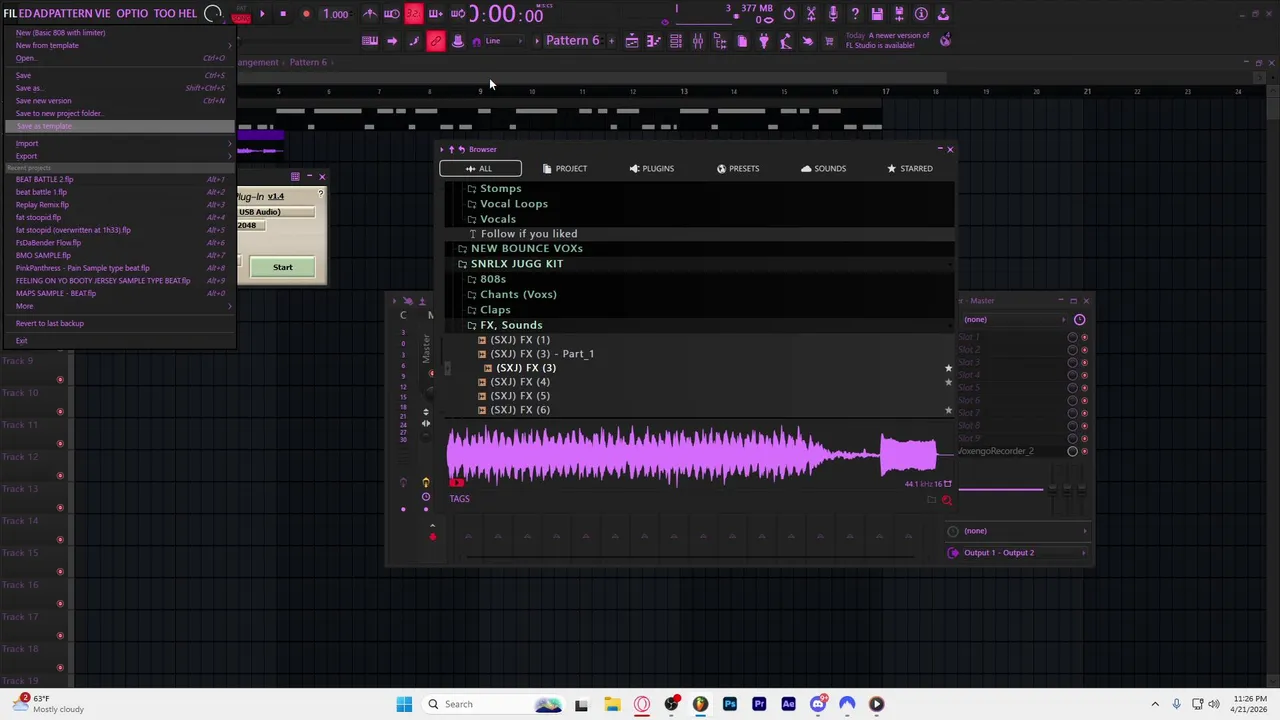Open File Explorer from taskbar

(612, 704)
